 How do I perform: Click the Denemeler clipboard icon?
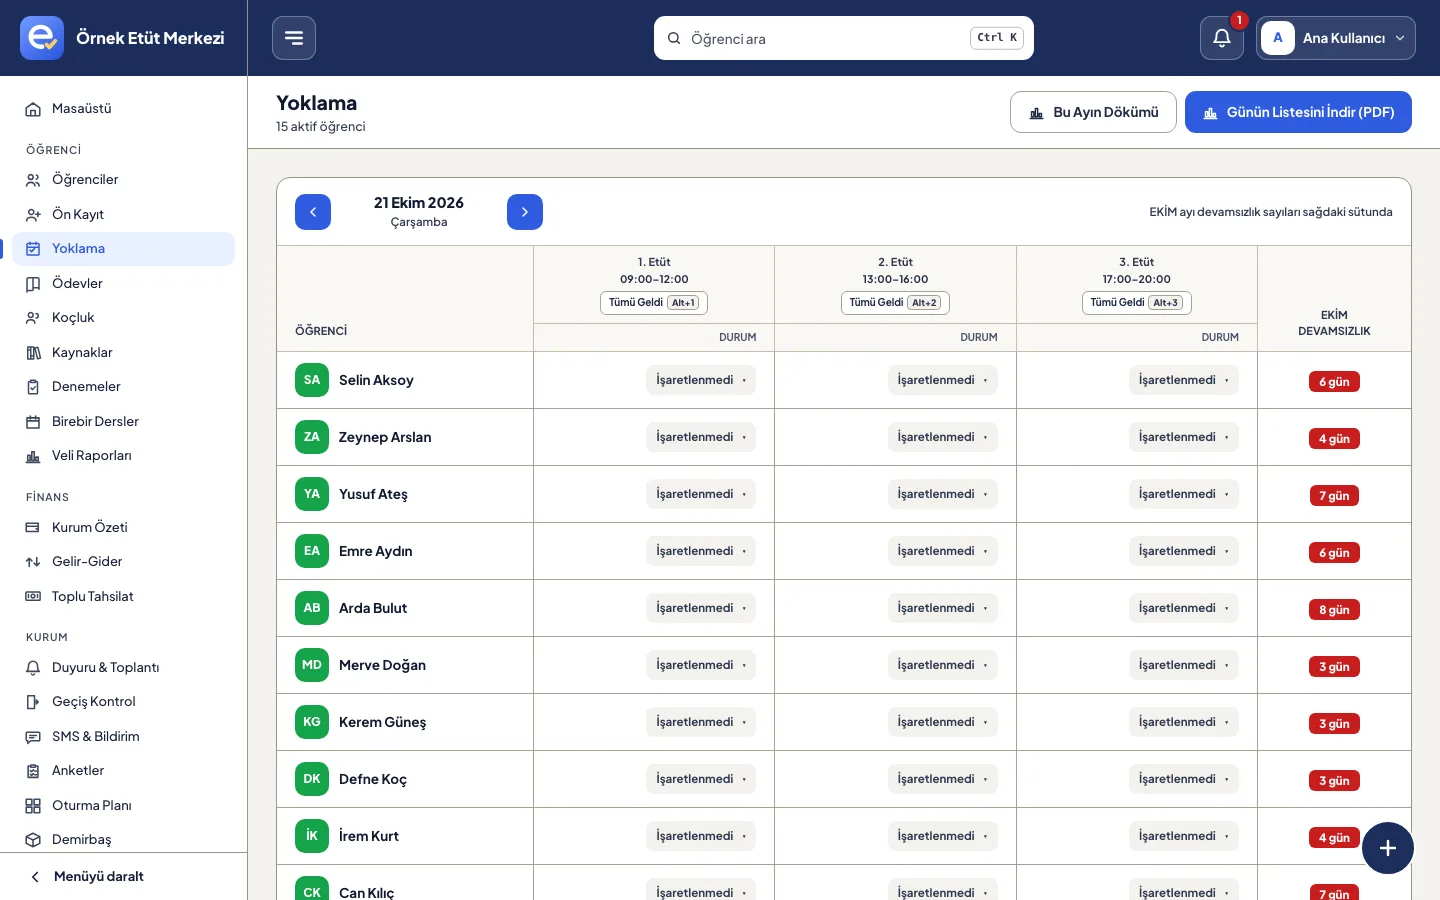33,387
